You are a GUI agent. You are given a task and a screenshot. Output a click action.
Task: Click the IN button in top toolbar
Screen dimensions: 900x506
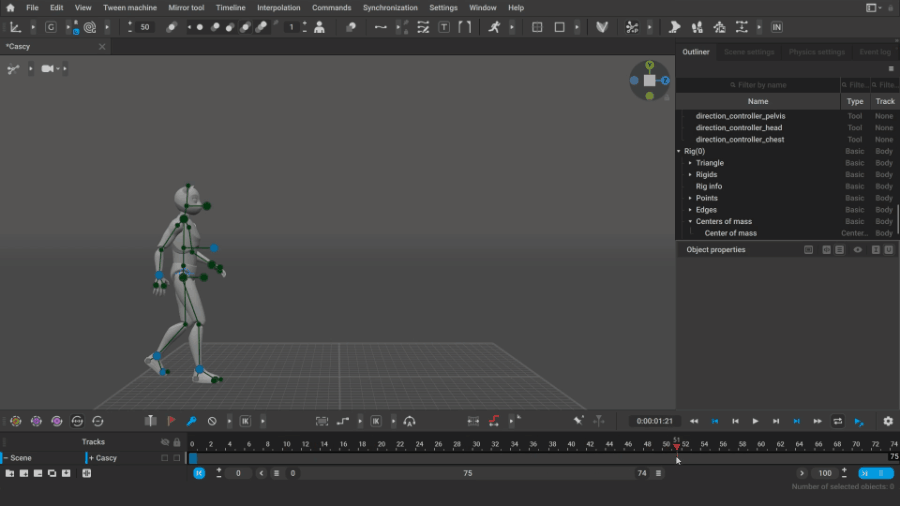coord(777,27)
